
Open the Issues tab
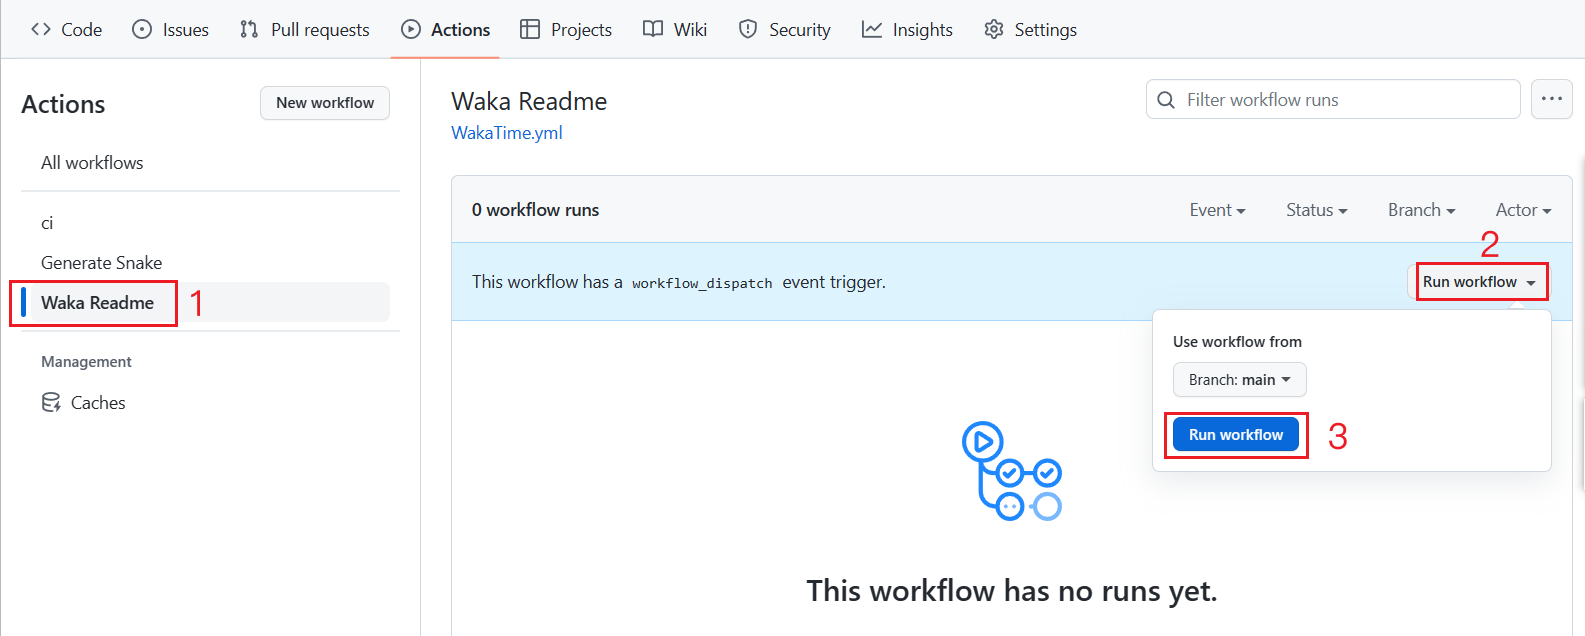[171, 30]
